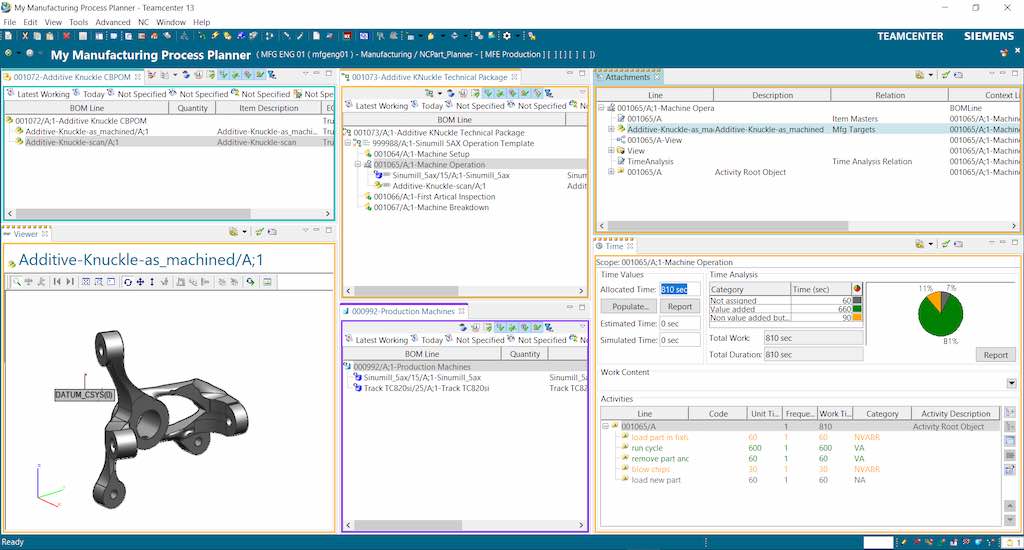Select the Pan tool in Viewer toolbar
1024x550 pixels.
140,282
